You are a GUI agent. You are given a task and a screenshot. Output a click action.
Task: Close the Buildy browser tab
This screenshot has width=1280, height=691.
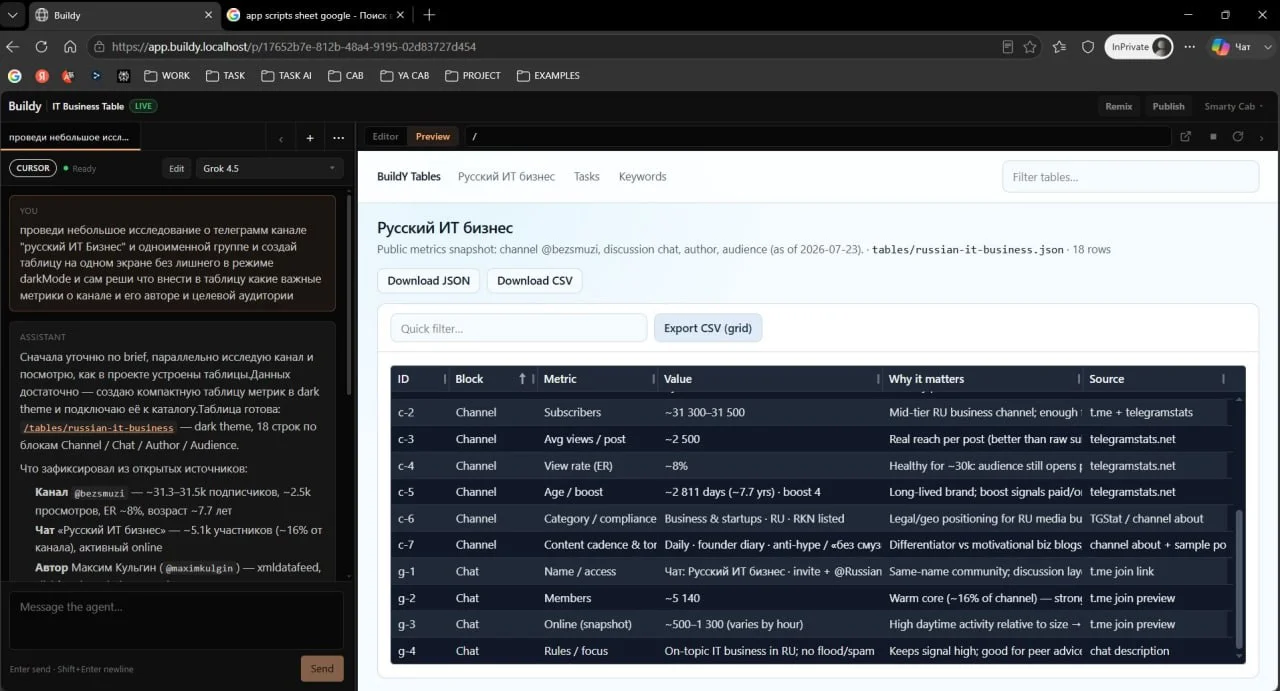[209, 15]
